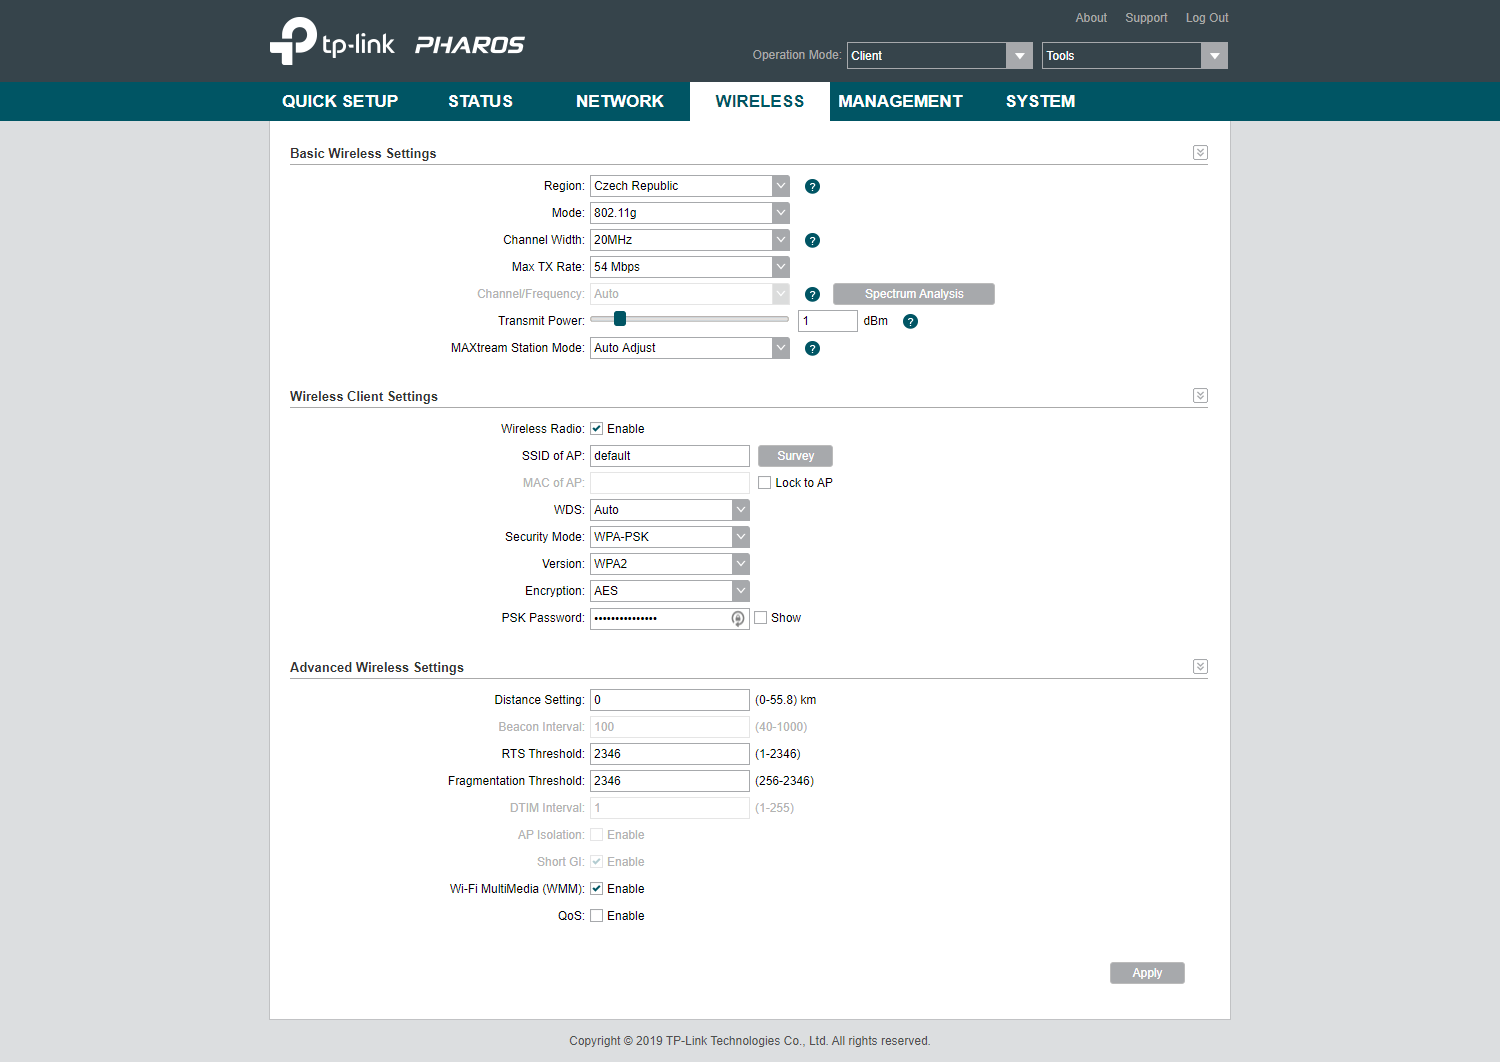
Task: Click help icon for MAXtream Station Mode
Action: (x=812, y=349)
